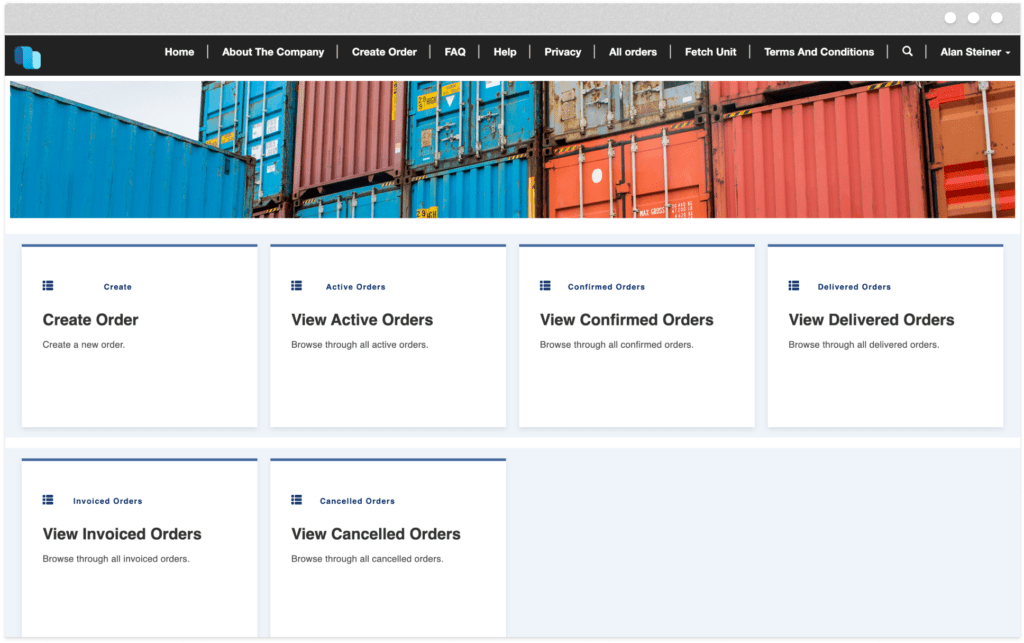Click the View Active Orders link
Viewport: 1024px width, 643px height.
click(361, 320)
